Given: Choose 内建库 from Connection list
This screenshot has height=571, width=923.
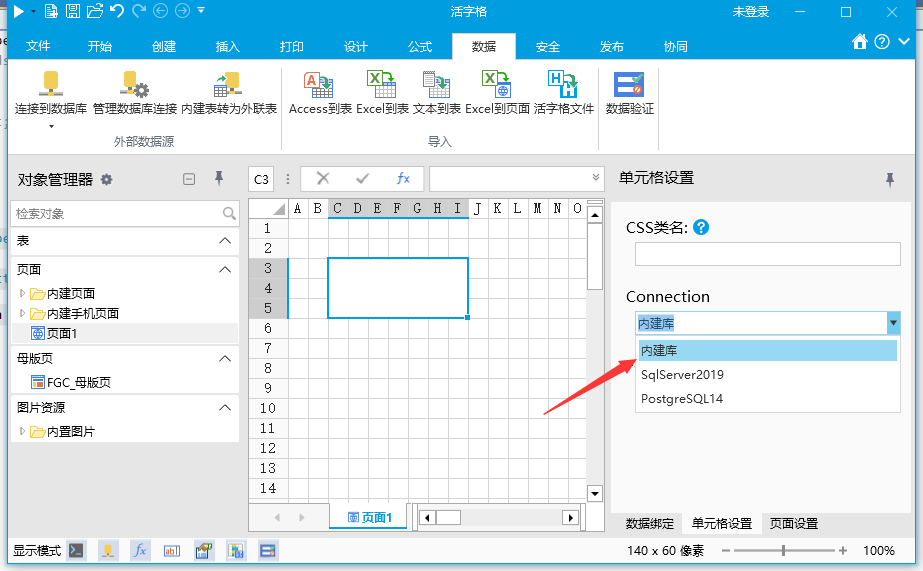Looking at the screenshot, I should (x=768, y=350).
